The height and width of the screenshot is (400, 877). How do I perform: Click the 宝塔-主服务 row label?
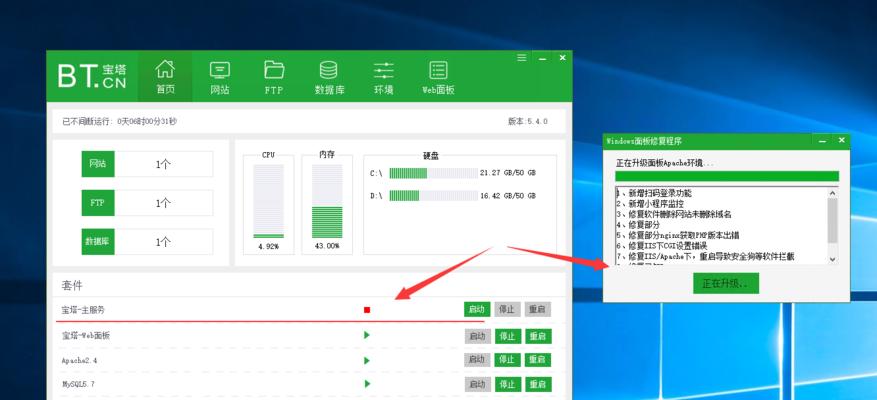click(x=83, y=309)
